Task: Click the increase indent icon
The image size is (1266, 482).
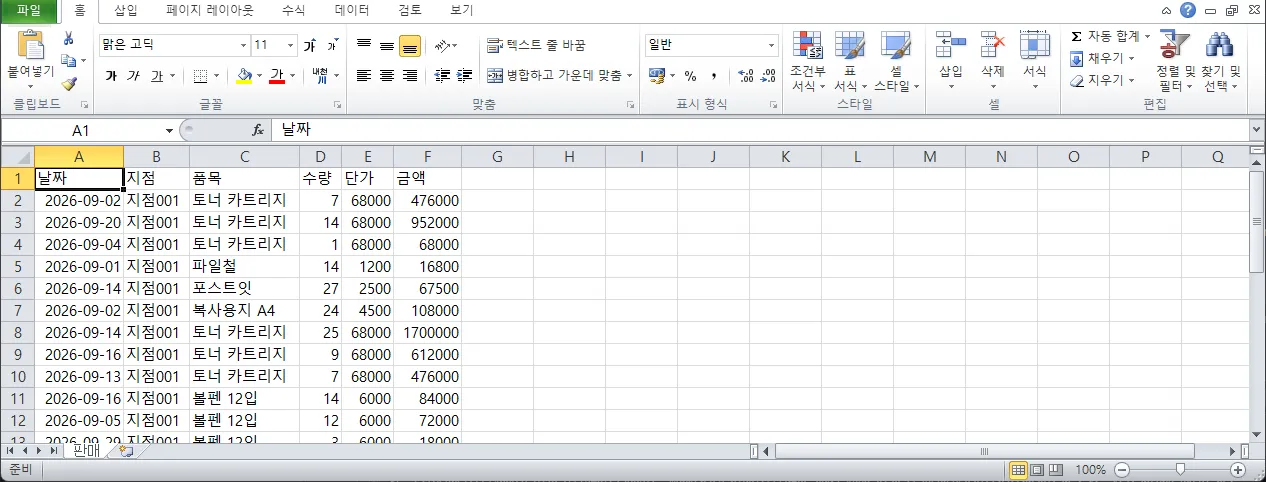Action: click(x=464, y=76)
